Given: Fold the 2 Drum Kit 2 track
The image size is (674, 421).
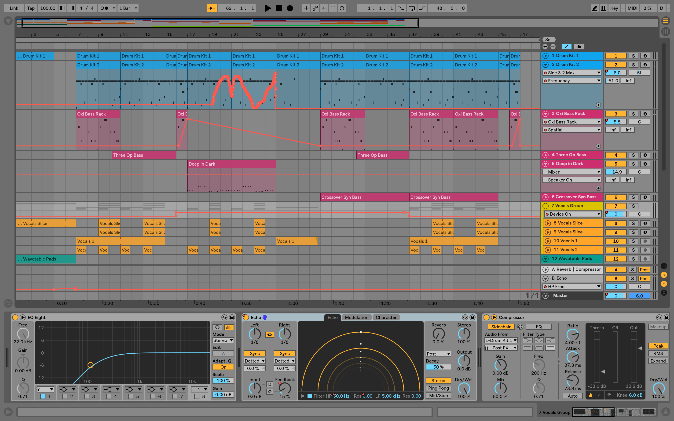Looking at the screenshot, I should coord(545,65).
